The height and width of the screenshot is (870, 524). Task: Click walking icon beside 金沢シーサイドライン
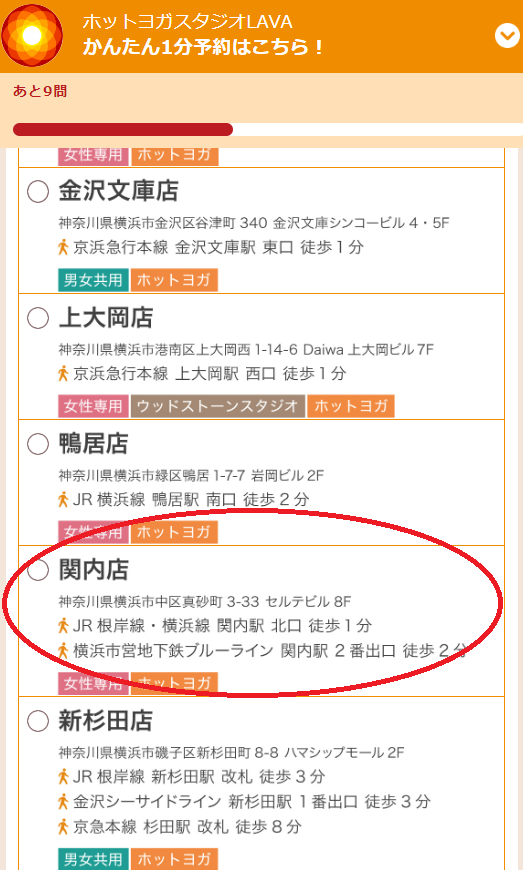click(63, 801)
